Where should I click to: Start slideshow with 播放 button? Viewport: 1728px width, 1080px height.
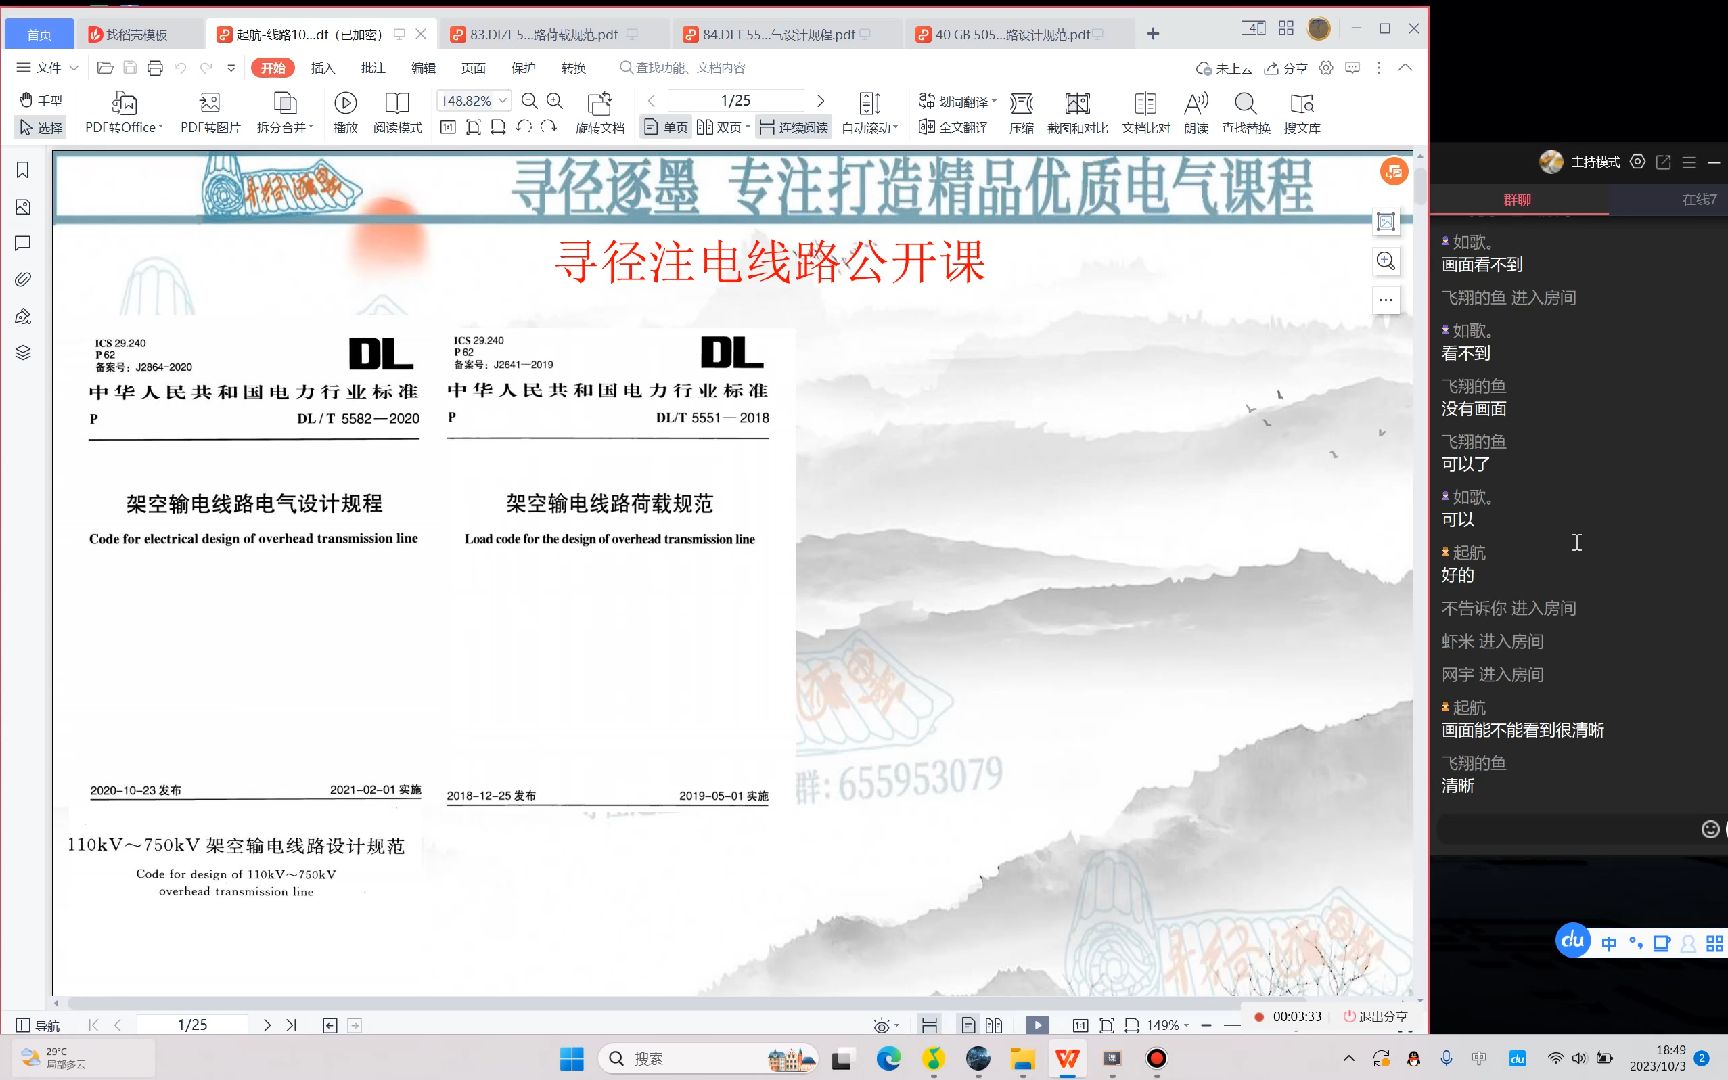pyautogui.click(x=346, y=113)
